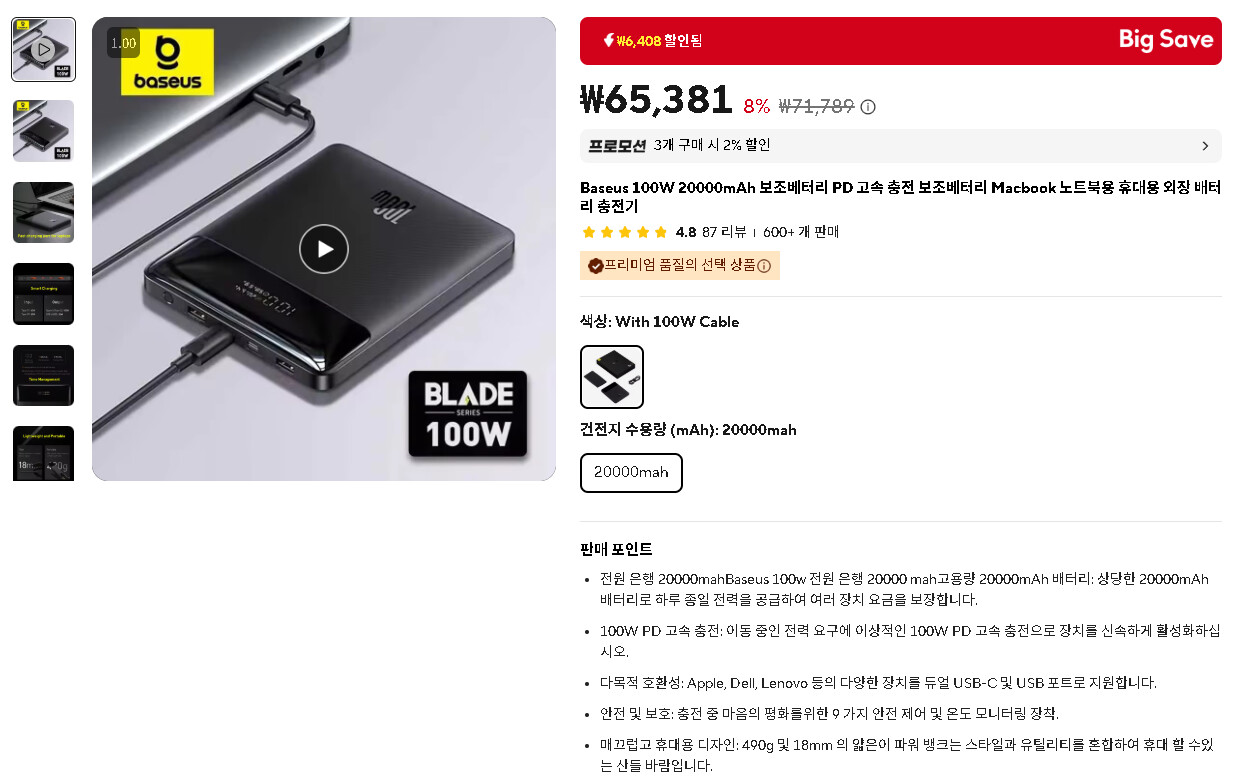This screenshot has width=1236, height=781.
Task: View the second product thumbnail image
Action: click(43, 131)
